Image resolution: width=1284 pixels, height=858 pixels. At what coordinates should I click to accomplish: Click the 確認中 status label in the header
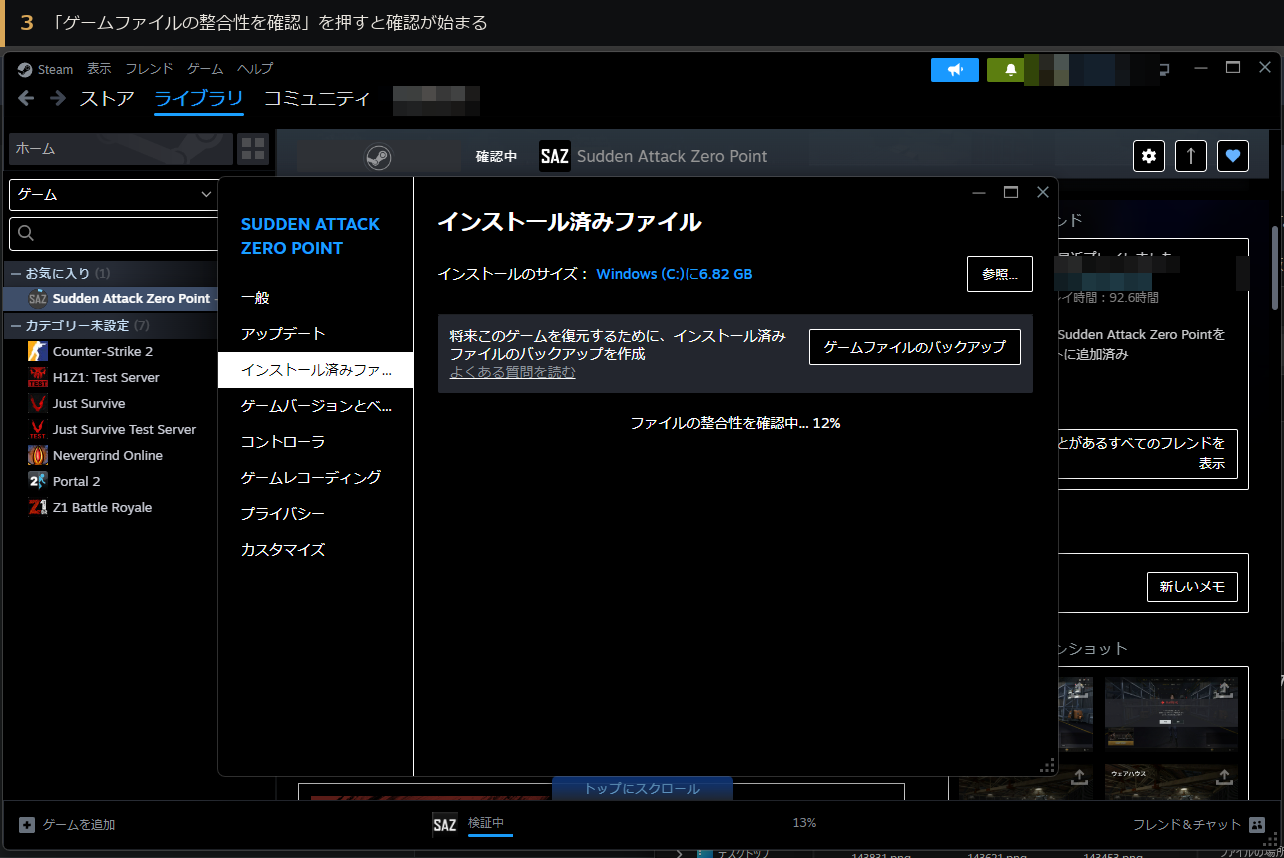click(496, 156)
